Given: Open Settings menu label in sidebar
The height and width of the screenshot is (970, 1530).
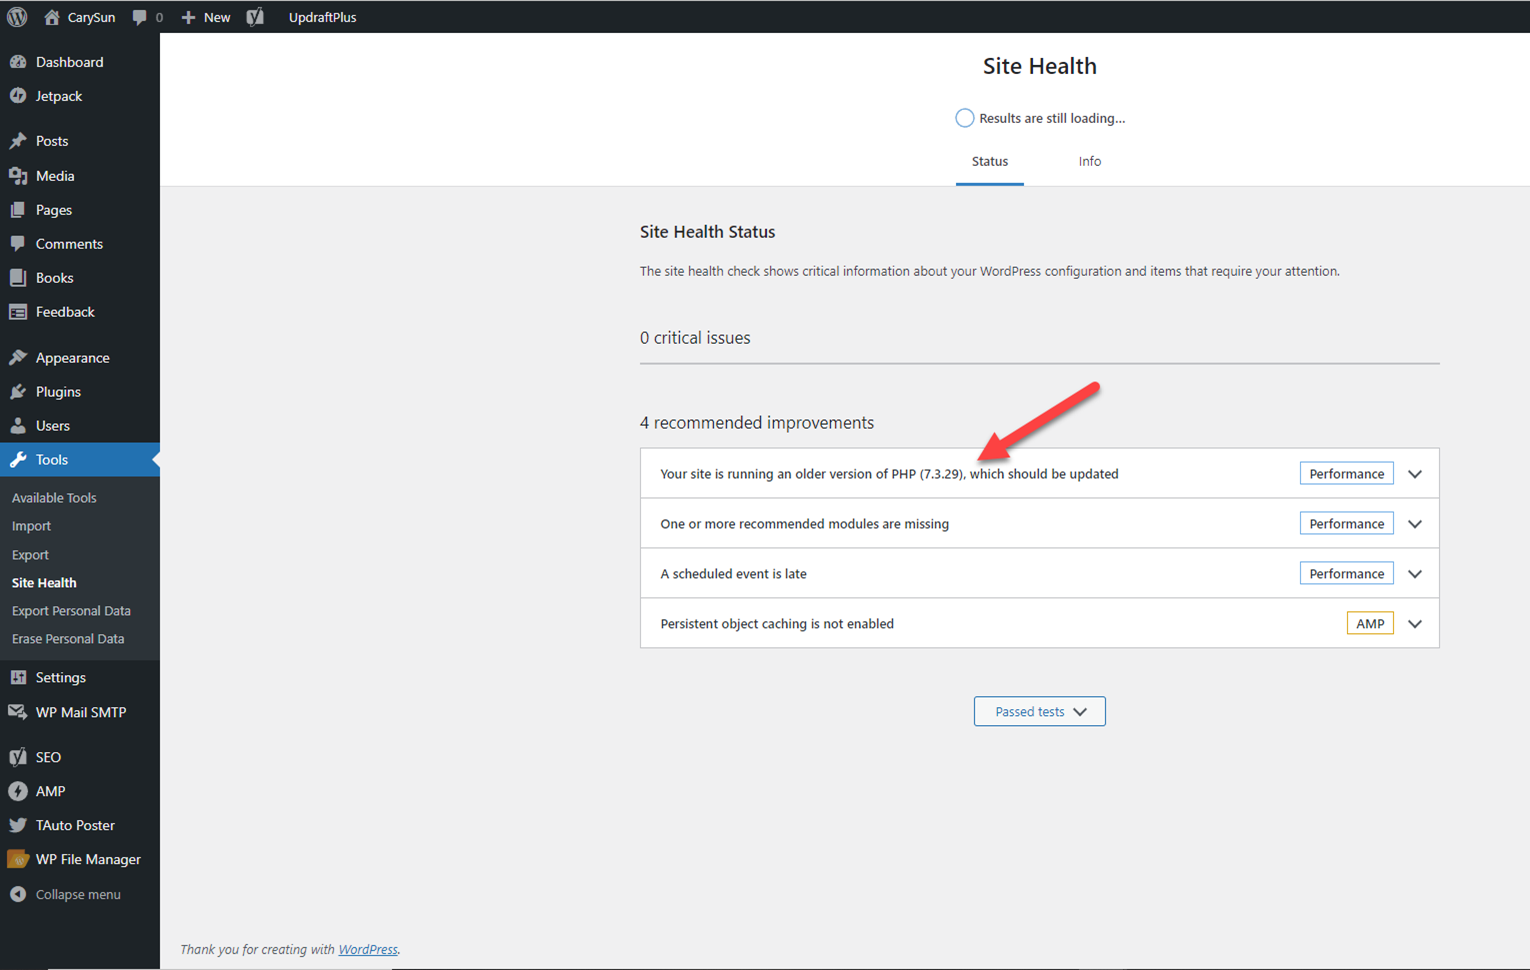Looking at the screenshot, I should coord(61,678).
